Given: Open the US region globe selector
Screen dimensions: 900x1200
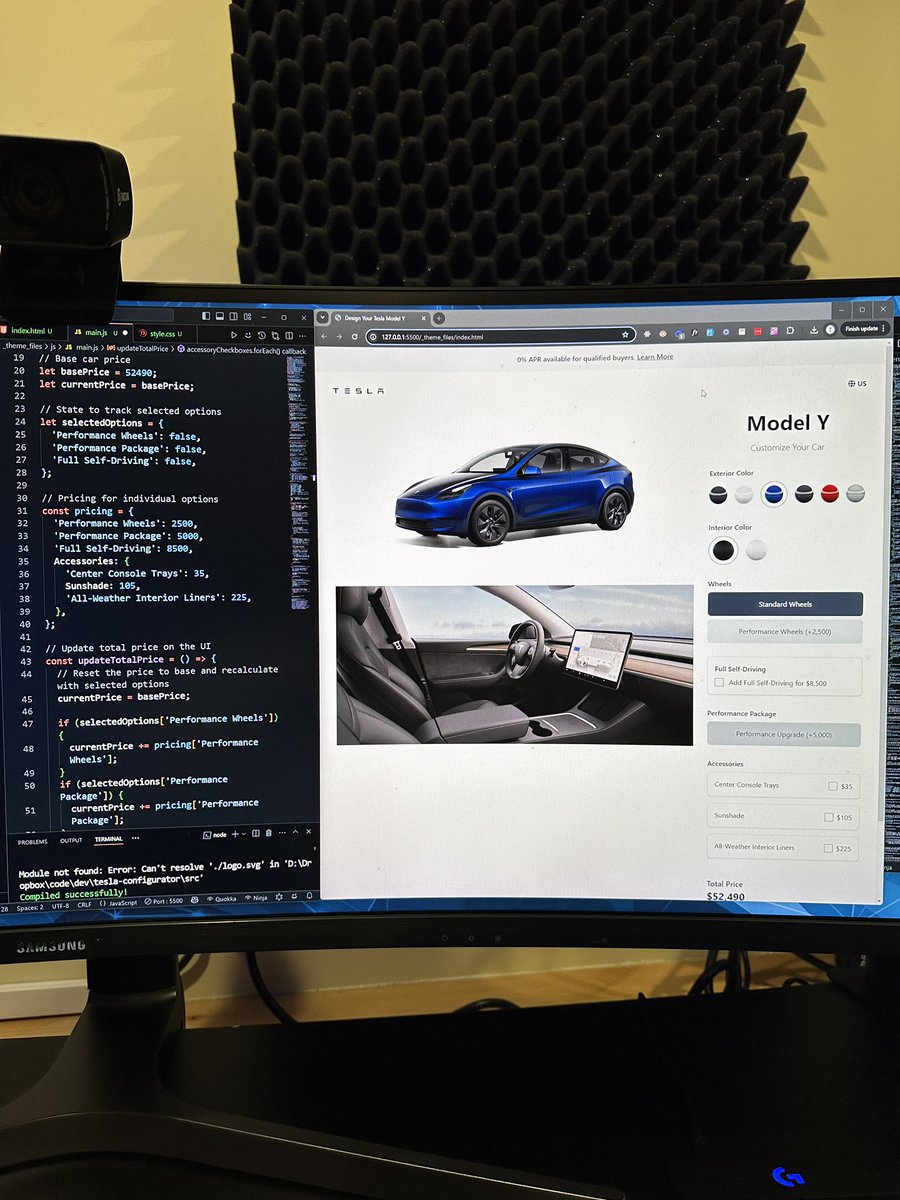Looking at the screenshot, I should point(856,383).
